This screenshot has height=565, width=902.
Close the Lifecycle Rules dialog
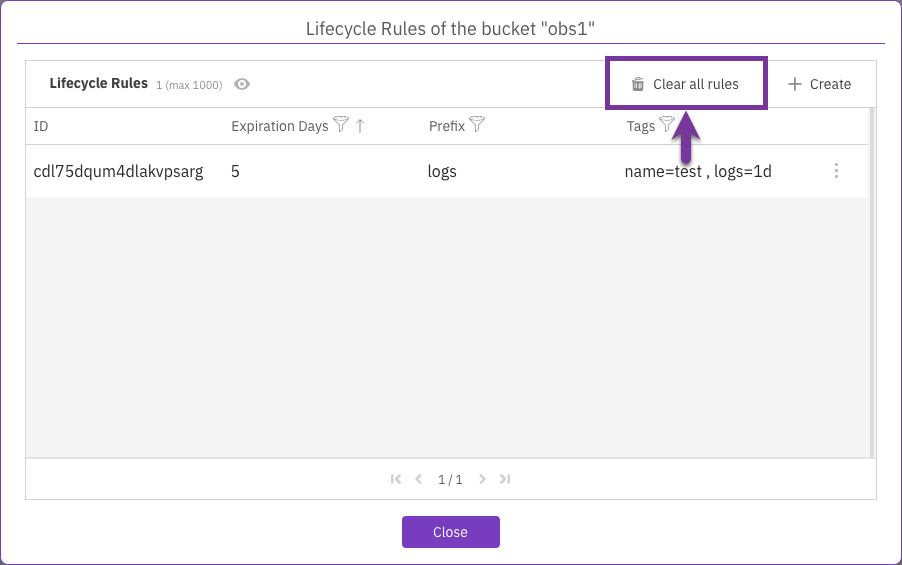coord(450,532)
